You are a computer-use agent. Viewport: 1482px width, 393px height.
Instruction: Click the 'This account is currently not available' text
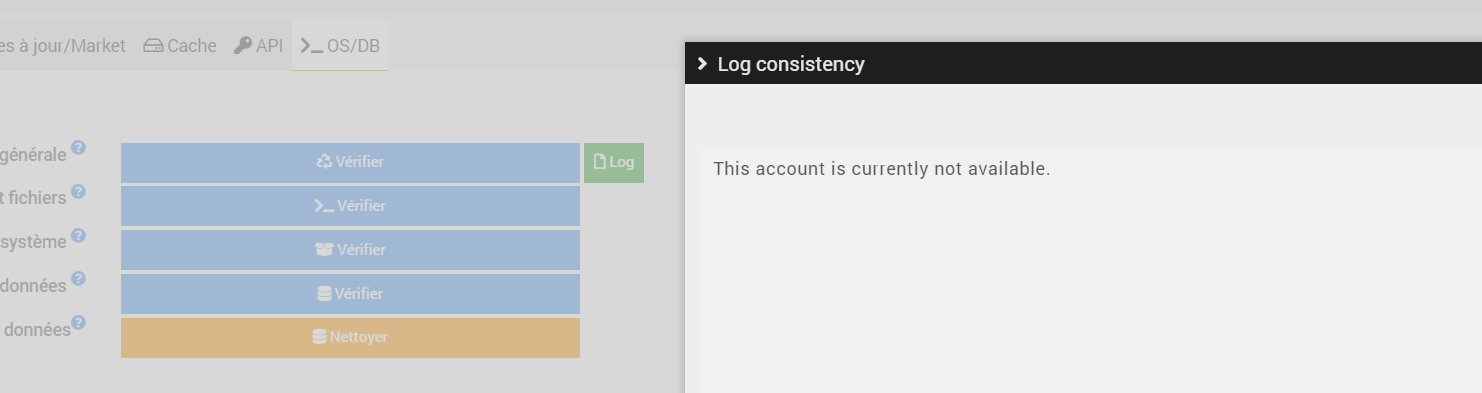pos(882,169)
